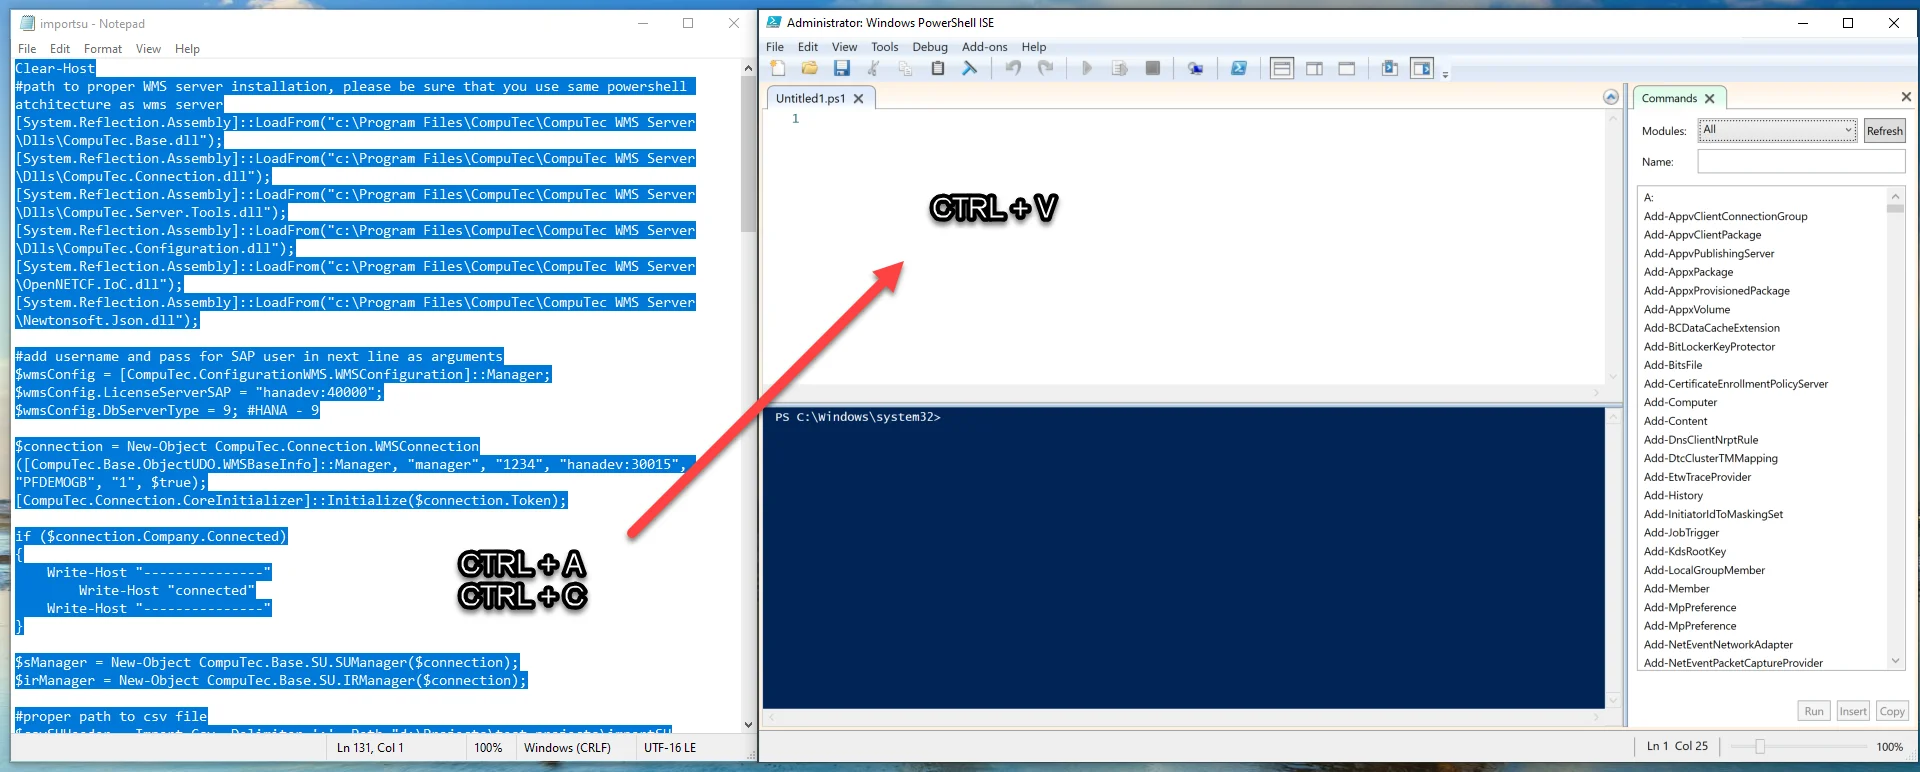Image resolution: width=1920 pixels, height=772 pixels.
Task: Click the zoom slider in the ISE status bar
Action: pos(1760,746)
